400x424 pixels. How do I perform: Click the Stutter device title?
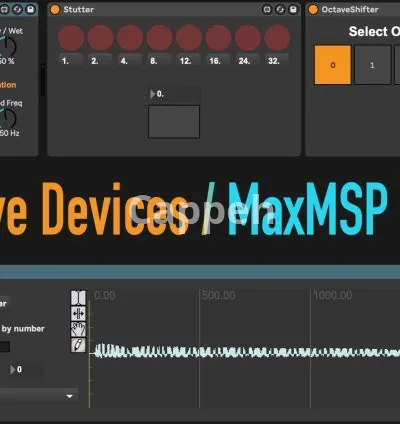point(79,10)
